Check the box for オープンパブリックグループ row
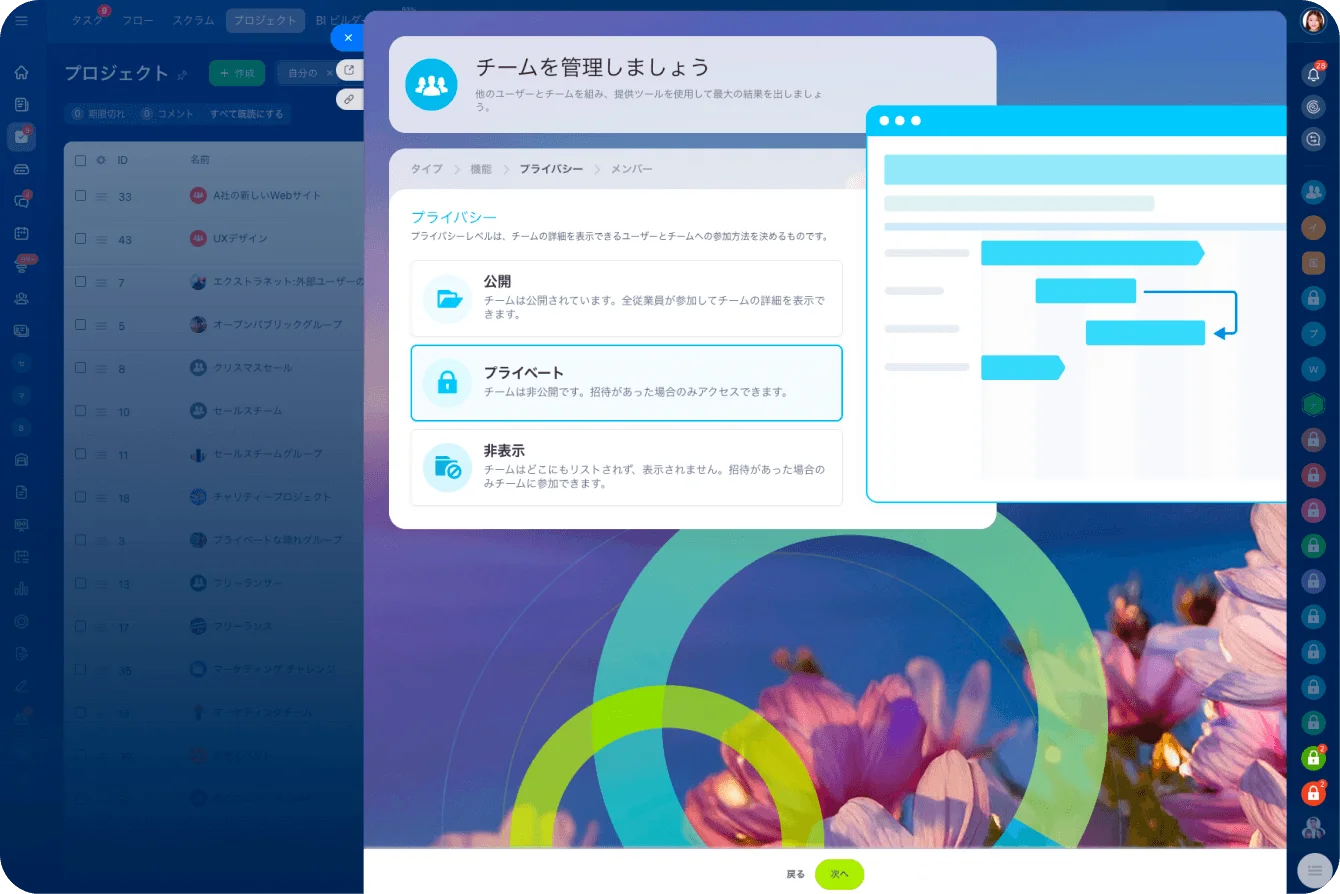 coord(80,325)
